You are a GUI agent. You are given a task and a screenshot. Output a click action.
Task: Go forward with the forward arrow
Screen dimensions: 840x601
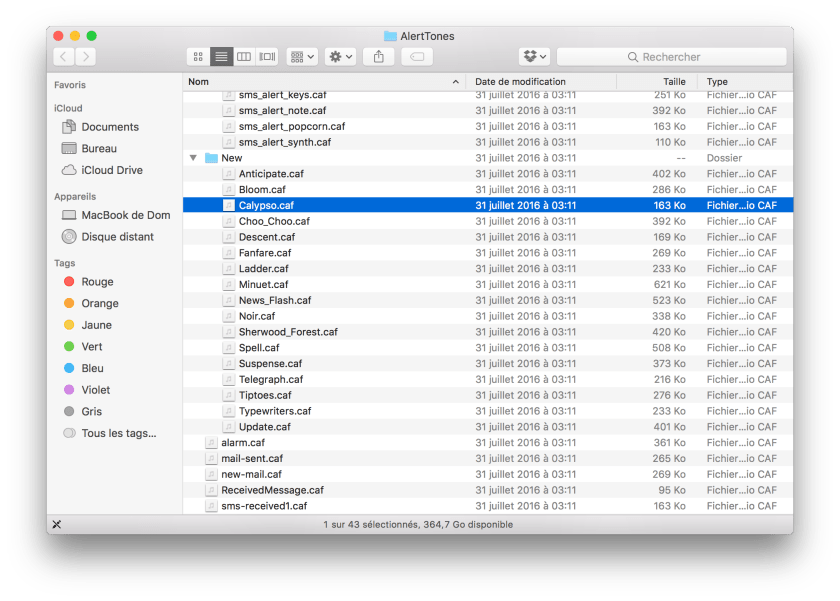click(86, 57)
